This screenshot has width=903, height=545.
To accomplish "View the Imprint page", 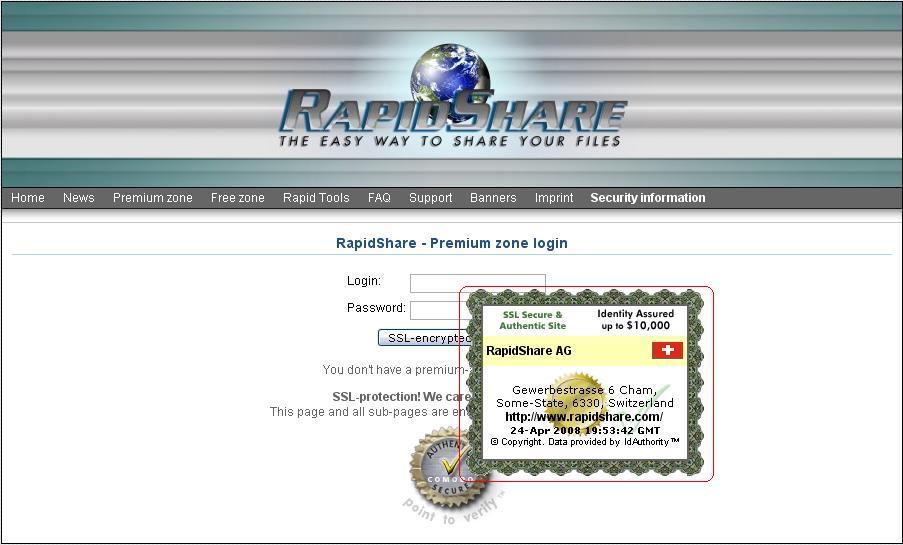I will (x=553, y=198).
